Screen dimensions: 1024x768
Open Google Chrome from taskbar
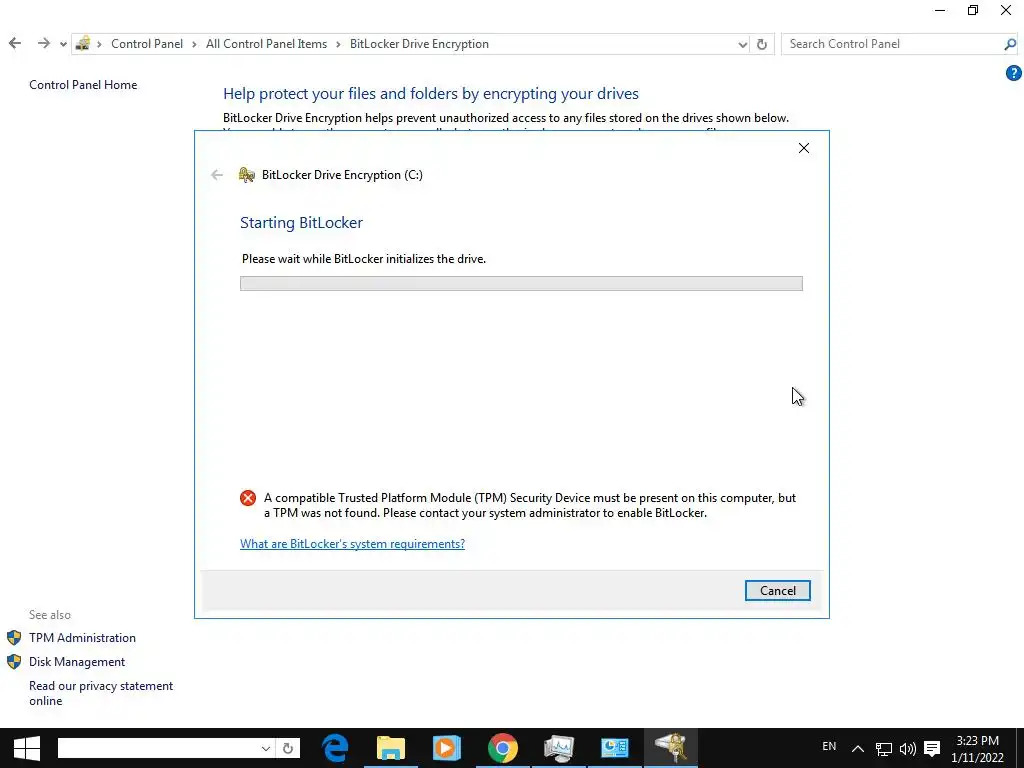tap(502, 748)
